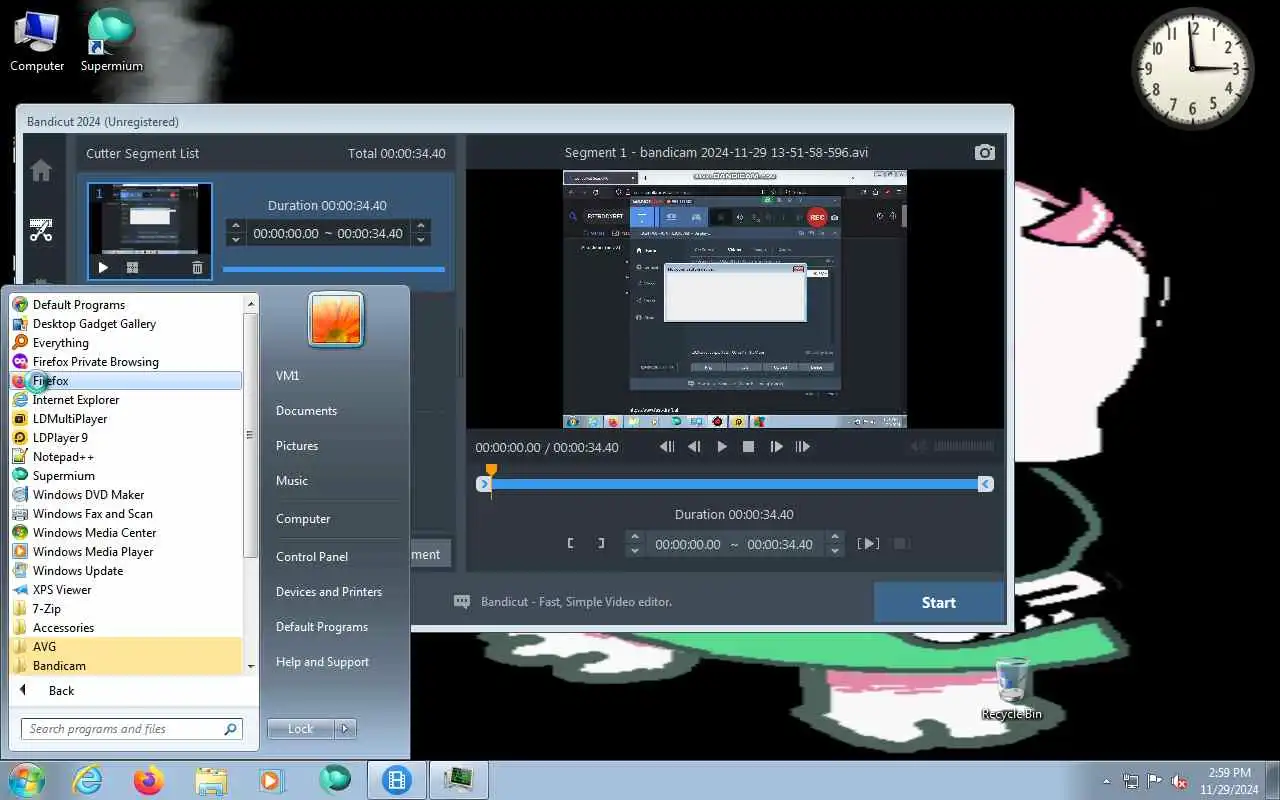Capture a snapshot with camera icon
Screen dimensions: 1280x800
(x=985, y=152)
